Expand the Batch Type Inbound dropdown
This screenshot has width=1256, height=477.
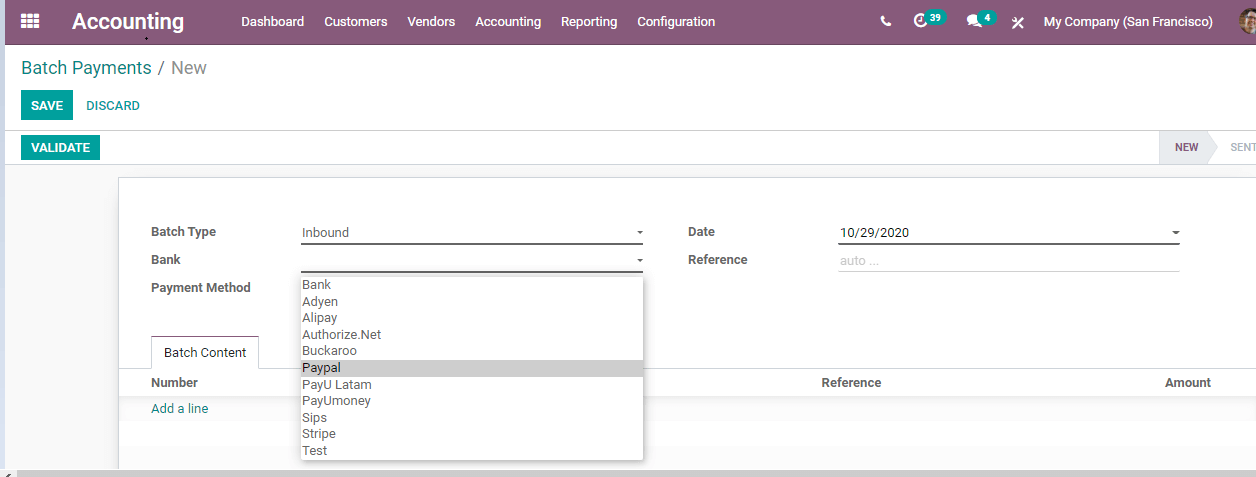pos(471,233)
